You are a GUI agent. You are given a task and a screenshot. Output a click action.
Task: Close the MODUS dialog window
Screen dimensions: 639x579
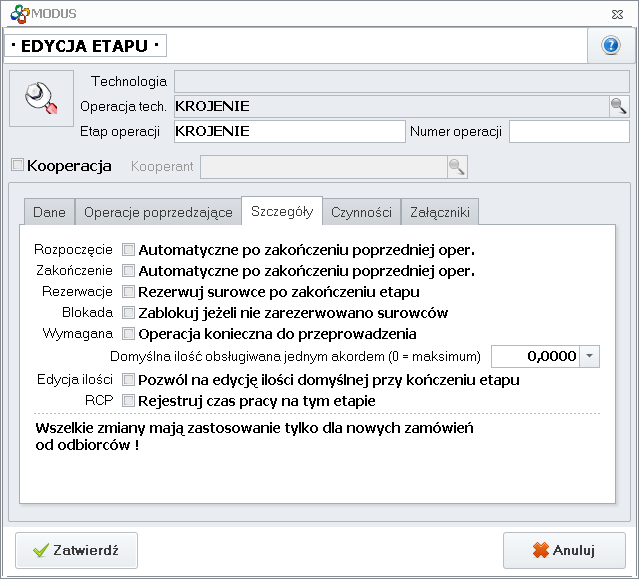(619, 13)
